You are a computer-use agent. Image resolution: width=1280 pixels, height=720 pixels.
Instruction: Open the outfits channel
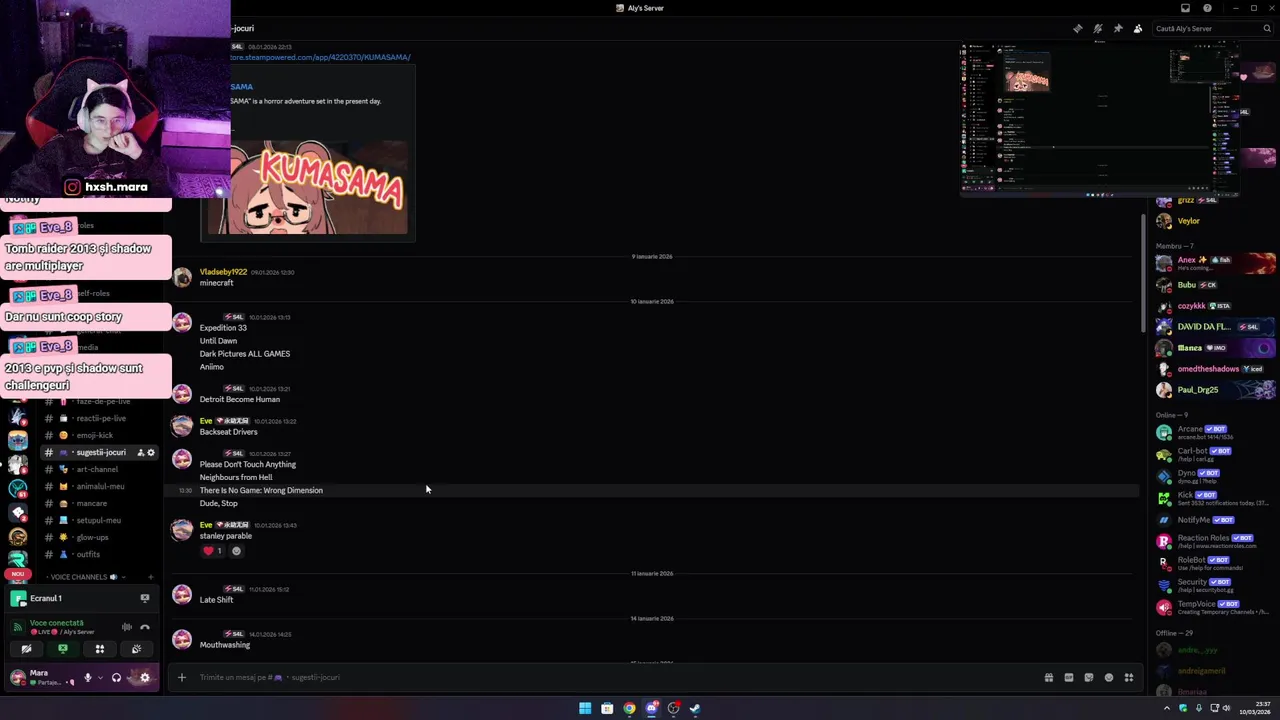98,554
